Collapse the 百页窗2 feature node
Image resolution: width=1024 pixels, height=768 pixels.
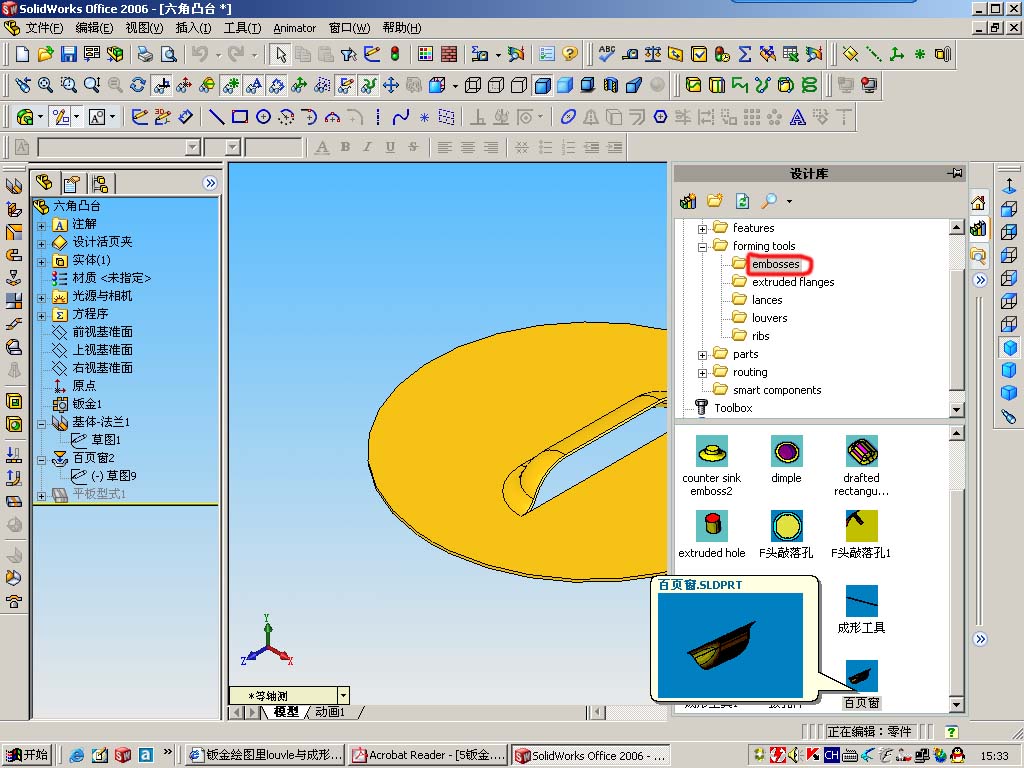pyautogui.click(x=41, y=460)
